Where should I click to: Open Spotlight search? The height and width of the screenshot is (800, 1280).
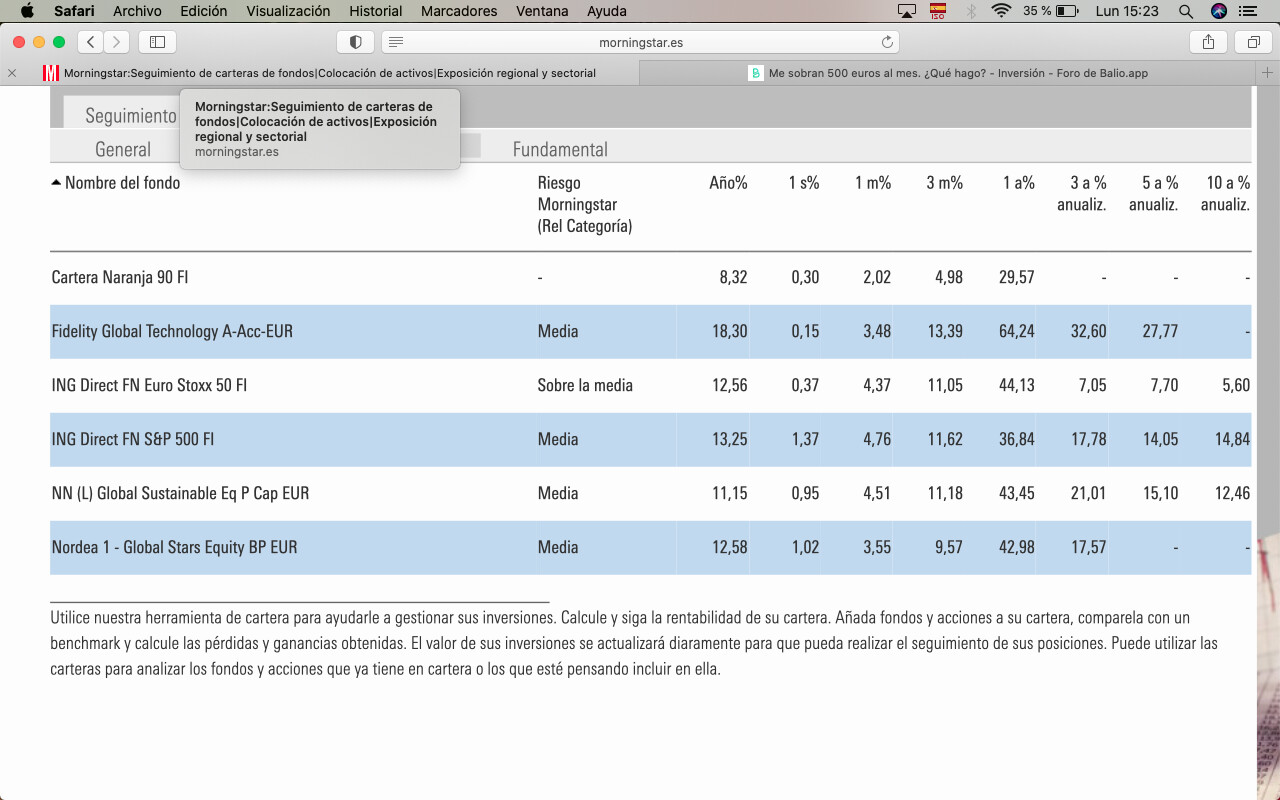1186,11
